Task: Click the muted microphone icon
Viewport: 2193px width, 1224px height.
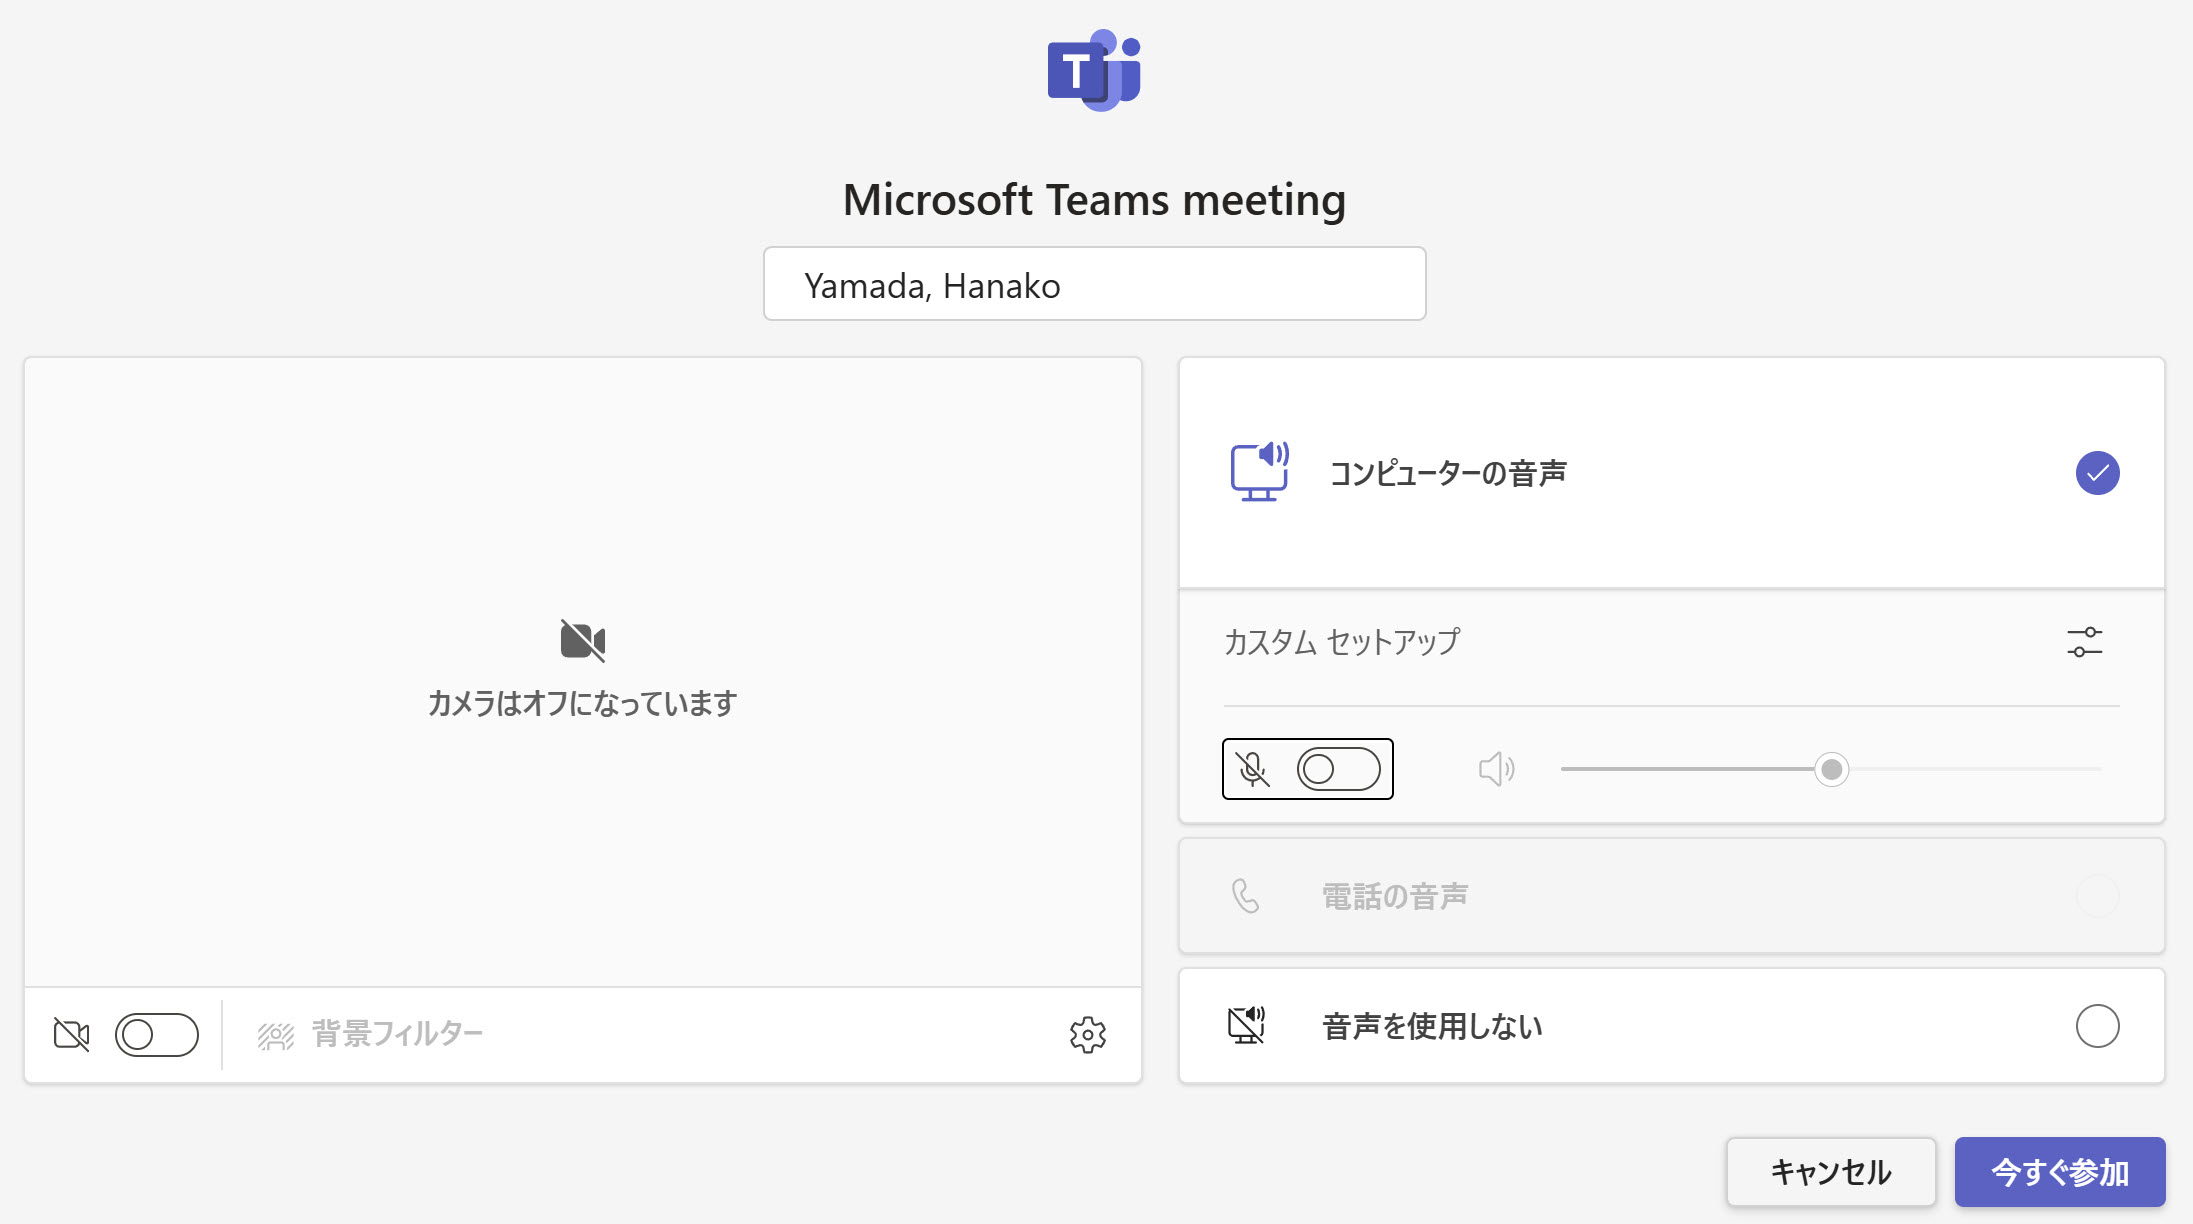Action: click(1252, 769)
